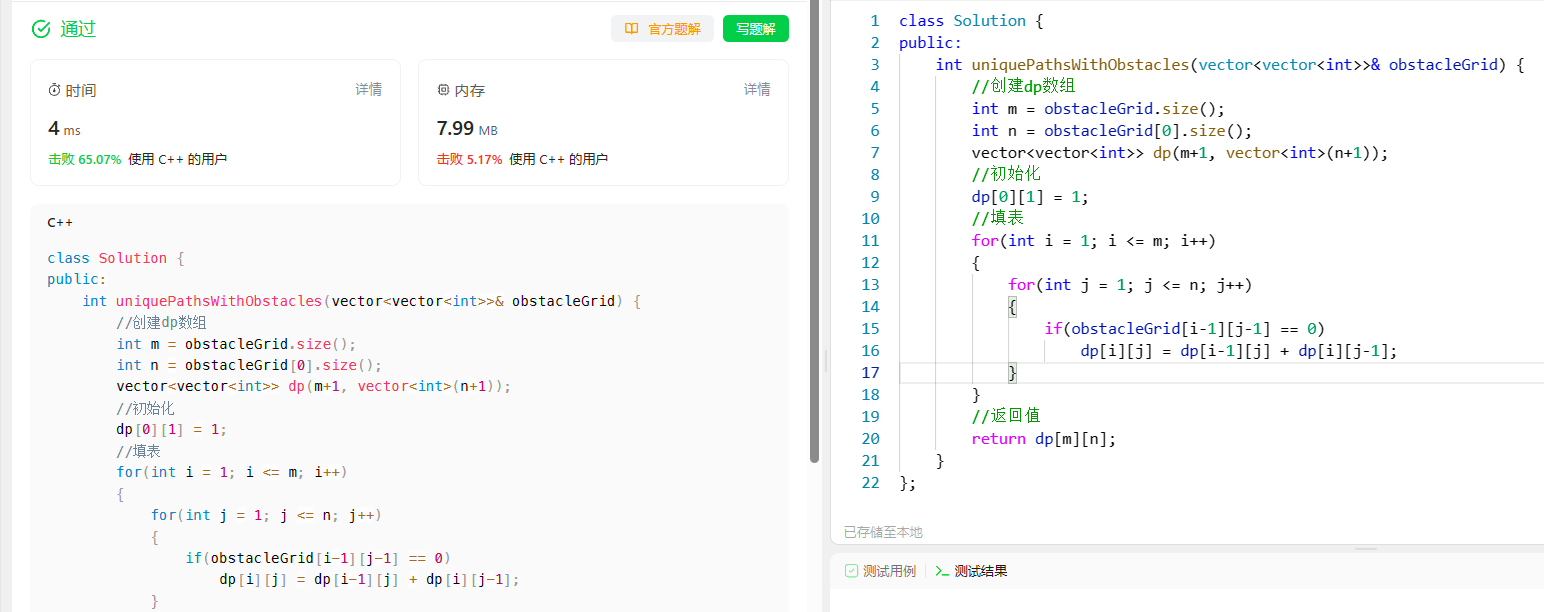Click editor line number 3
Viewport: 1544px width, 612px height.
click(875, 65)
